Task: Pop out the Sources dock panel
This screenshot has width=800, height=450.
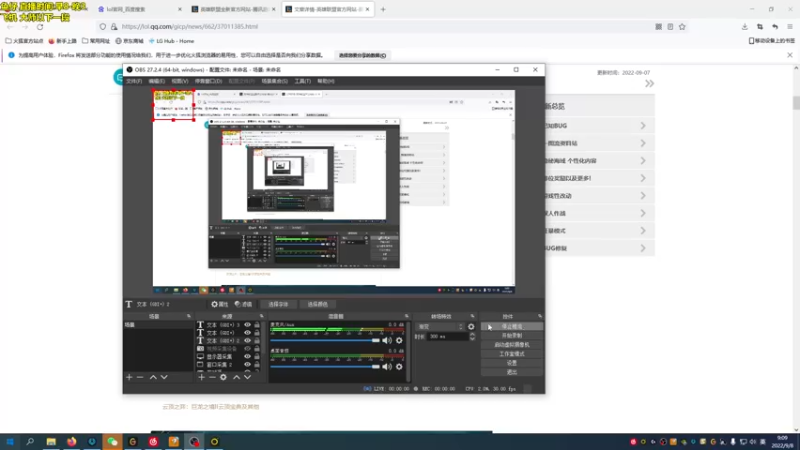Action: 262,316
